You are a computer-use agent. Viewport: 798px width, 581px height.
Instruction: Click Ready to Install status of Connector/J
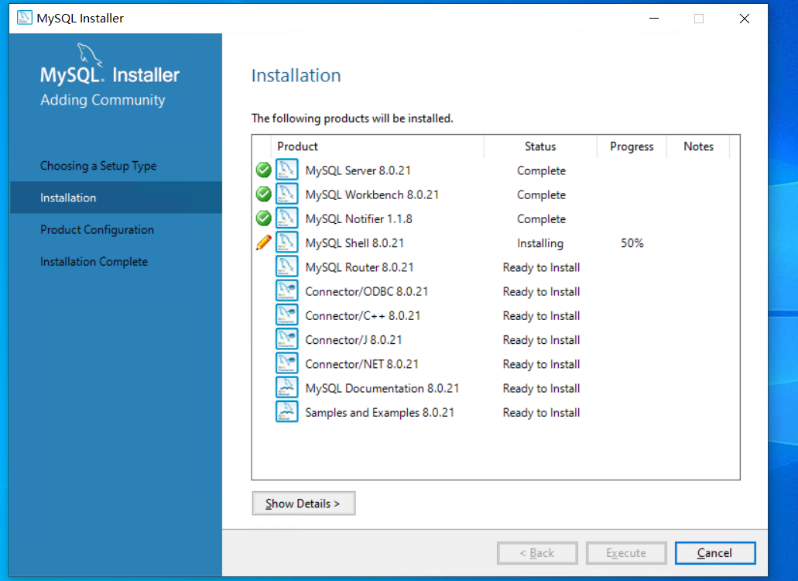point(541,340)
